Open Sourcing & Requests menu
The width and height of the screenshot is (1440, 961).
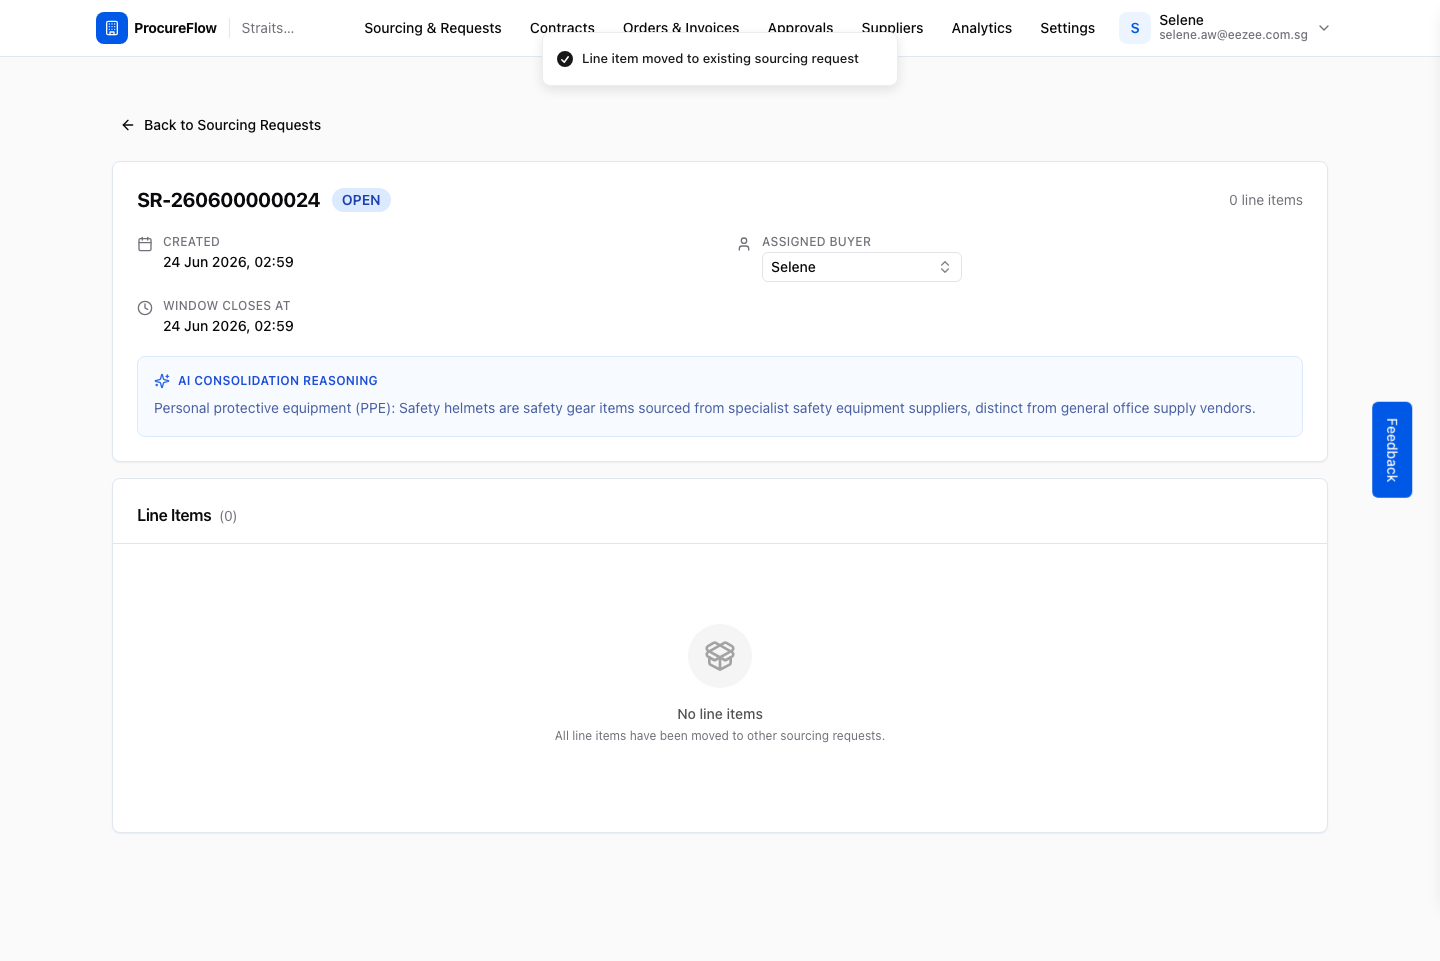433,28
